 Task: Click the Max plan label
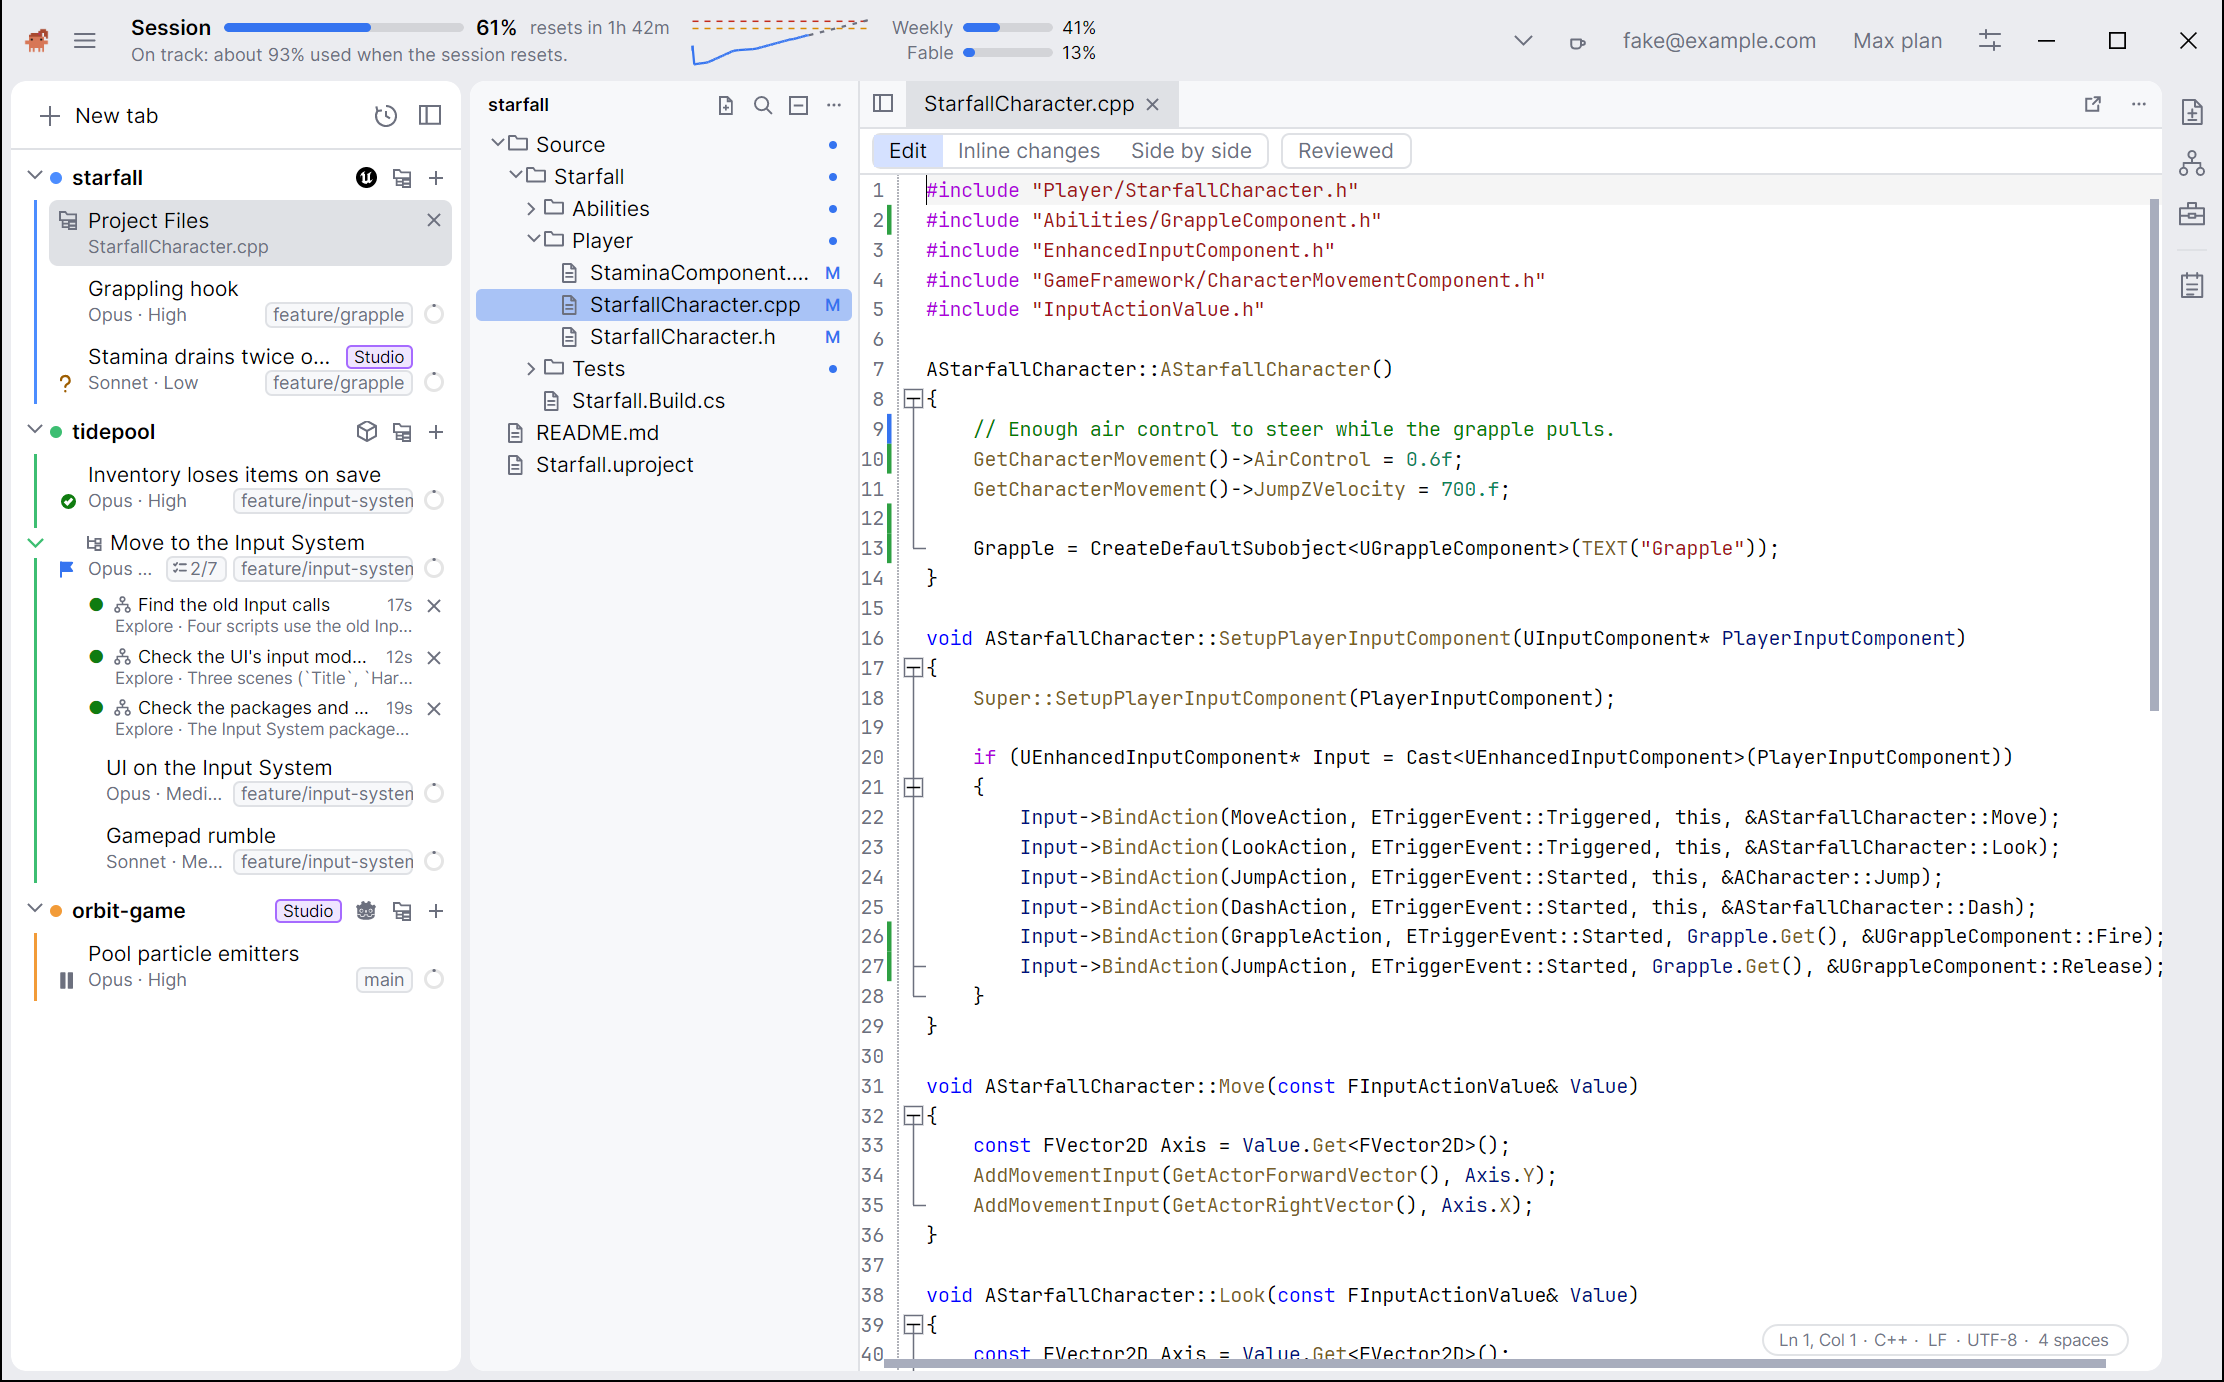click(1897, 41)
